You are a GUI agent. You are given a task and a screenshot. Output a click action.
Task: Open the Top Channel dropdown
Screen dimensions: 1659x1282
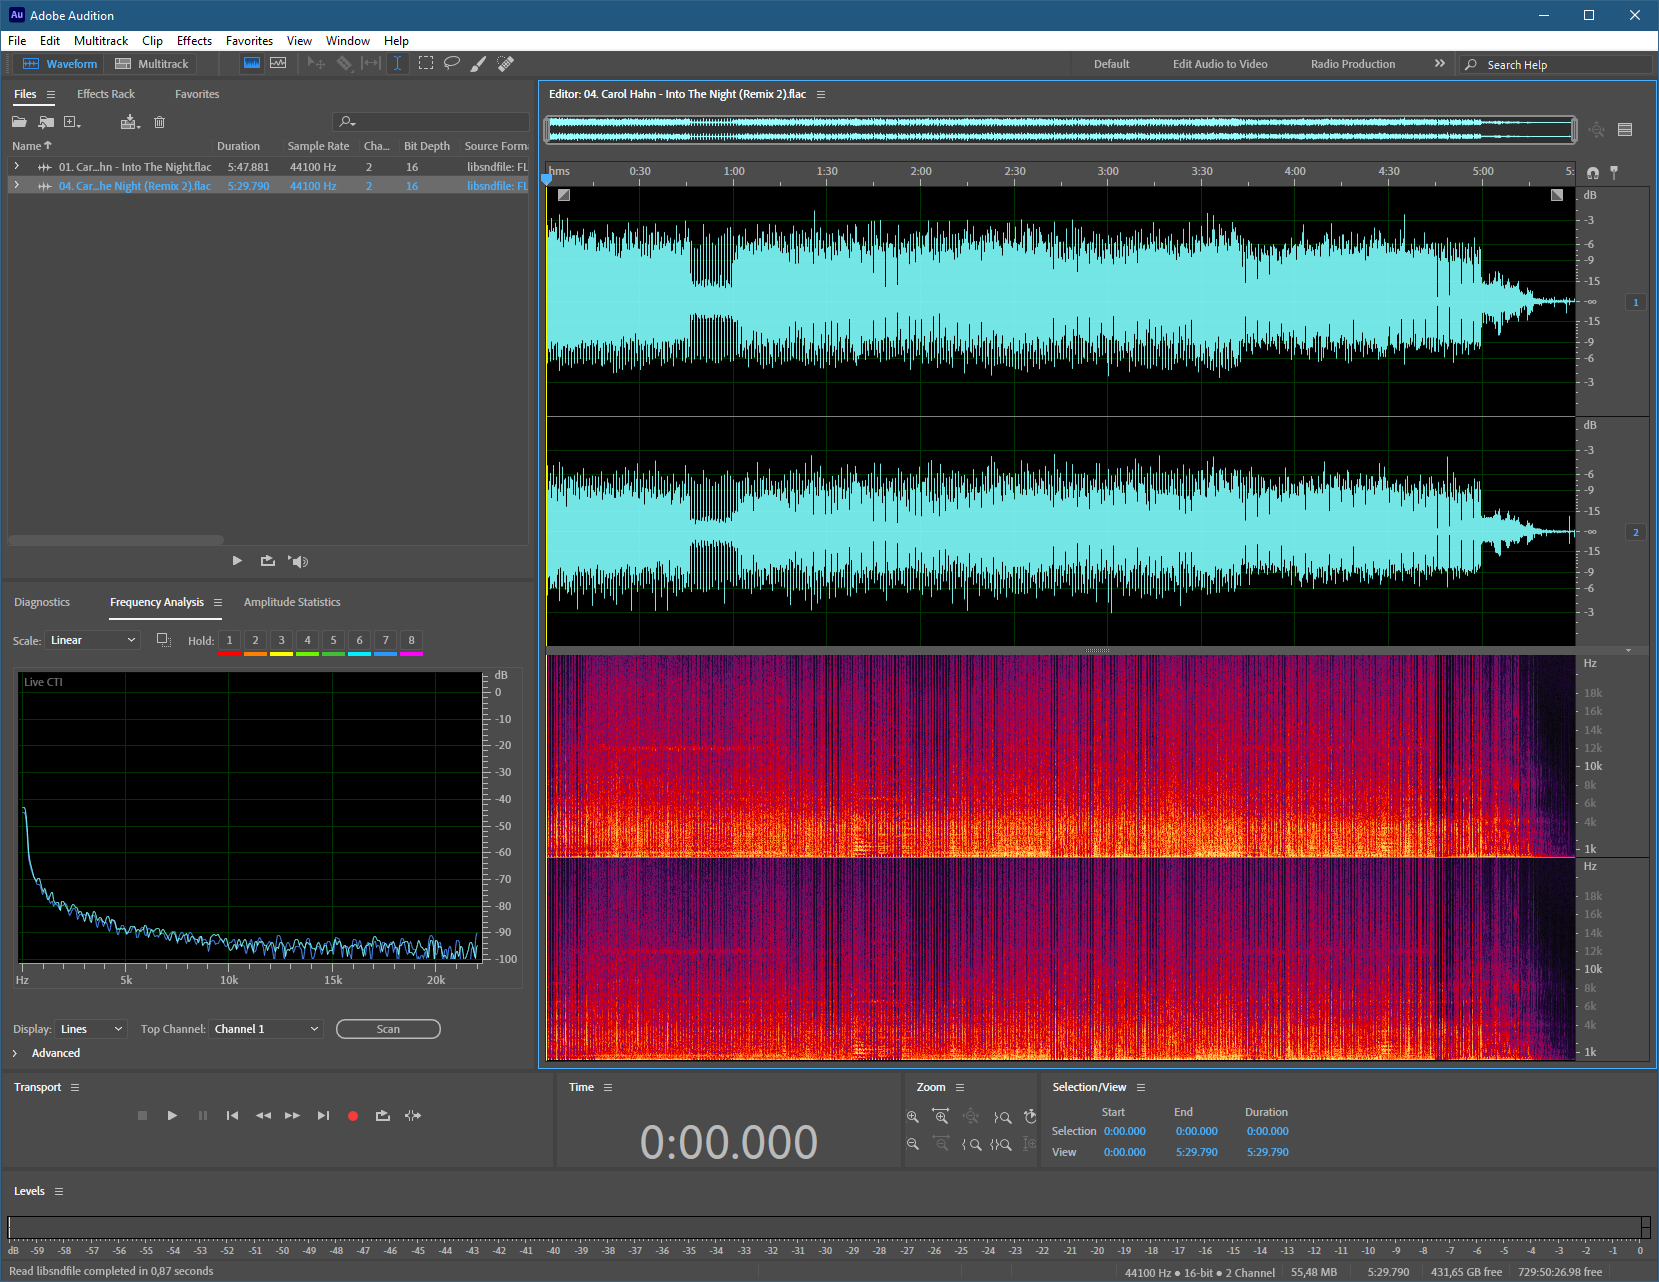click(266, 1029)
